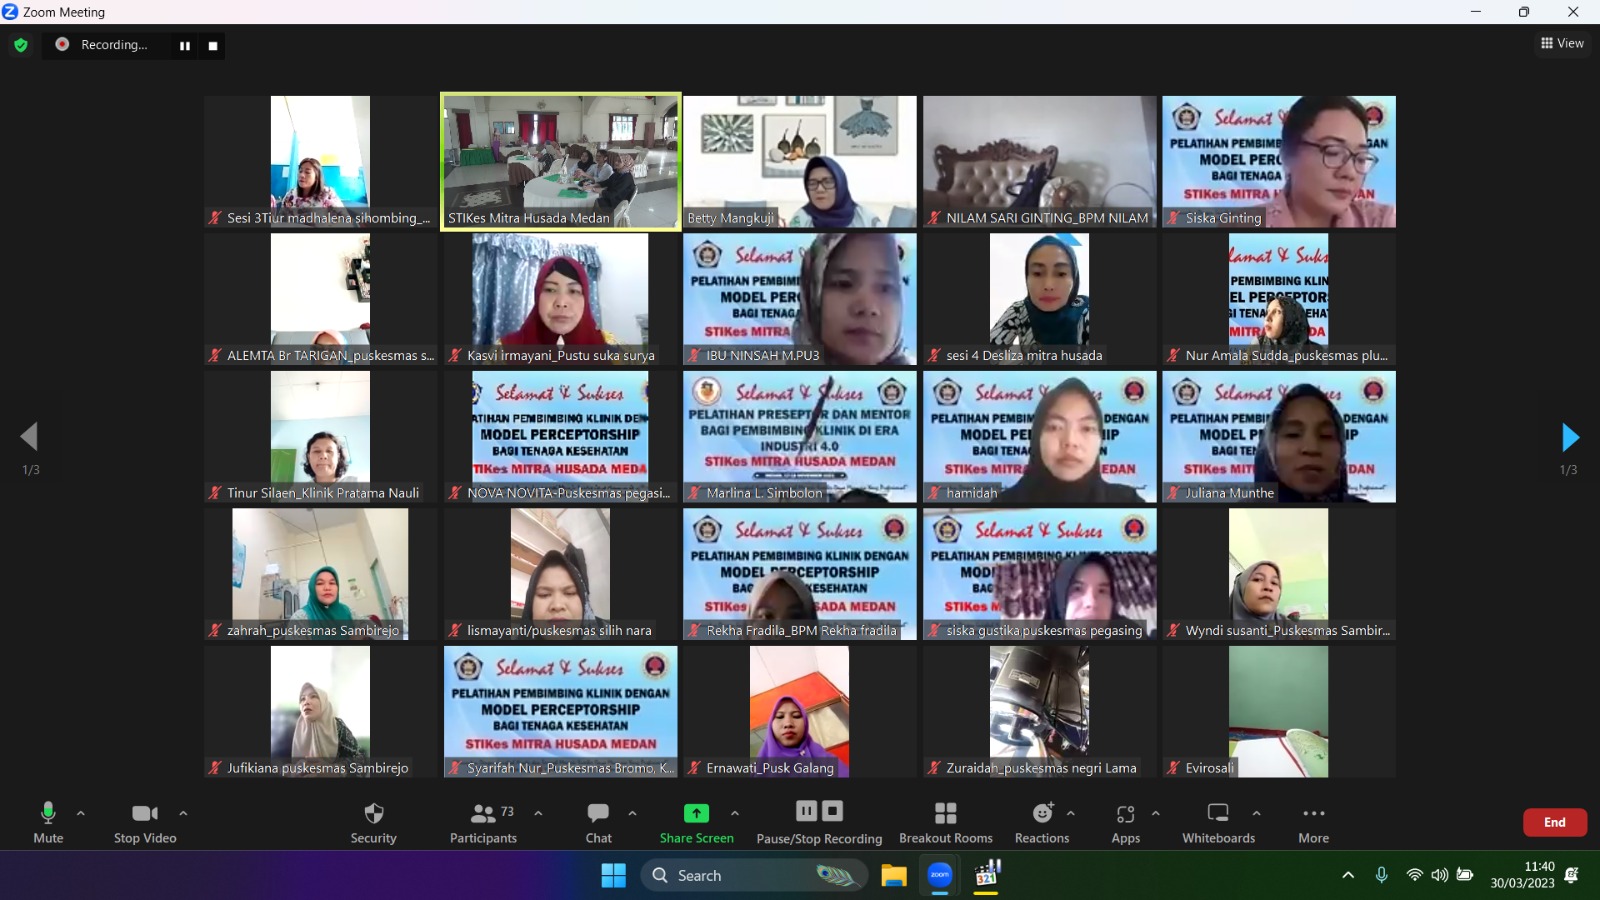This screenshot has height=900, width=1600.
Task: Expand video options arrow beside Stop Video
Action: tap(183, 813)
